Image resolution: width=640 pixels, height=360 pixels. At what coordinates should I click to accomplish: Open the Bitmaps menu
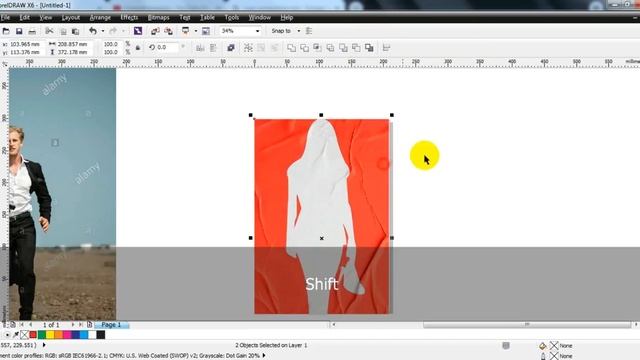[158, 18]
